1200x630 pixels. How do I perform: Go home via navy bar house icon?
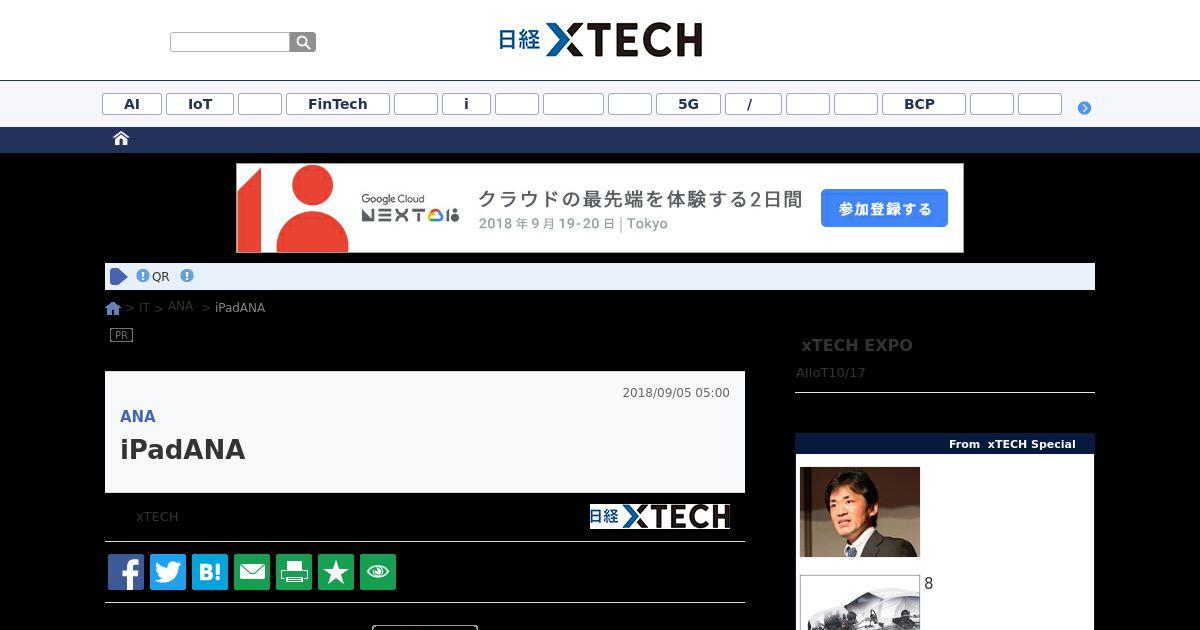(121, 139)
